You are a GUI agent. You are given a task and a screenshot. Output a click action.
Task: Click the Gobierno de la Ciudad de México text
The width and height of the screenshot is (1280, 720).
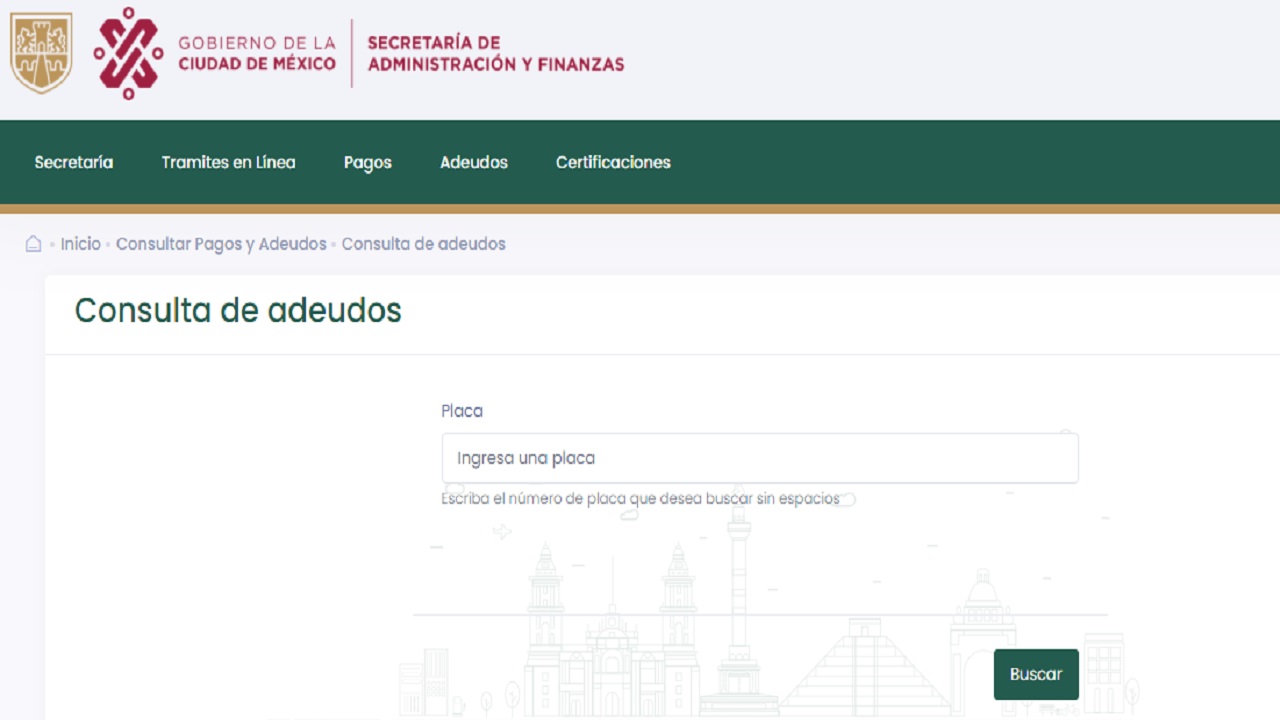pos(257,53)
